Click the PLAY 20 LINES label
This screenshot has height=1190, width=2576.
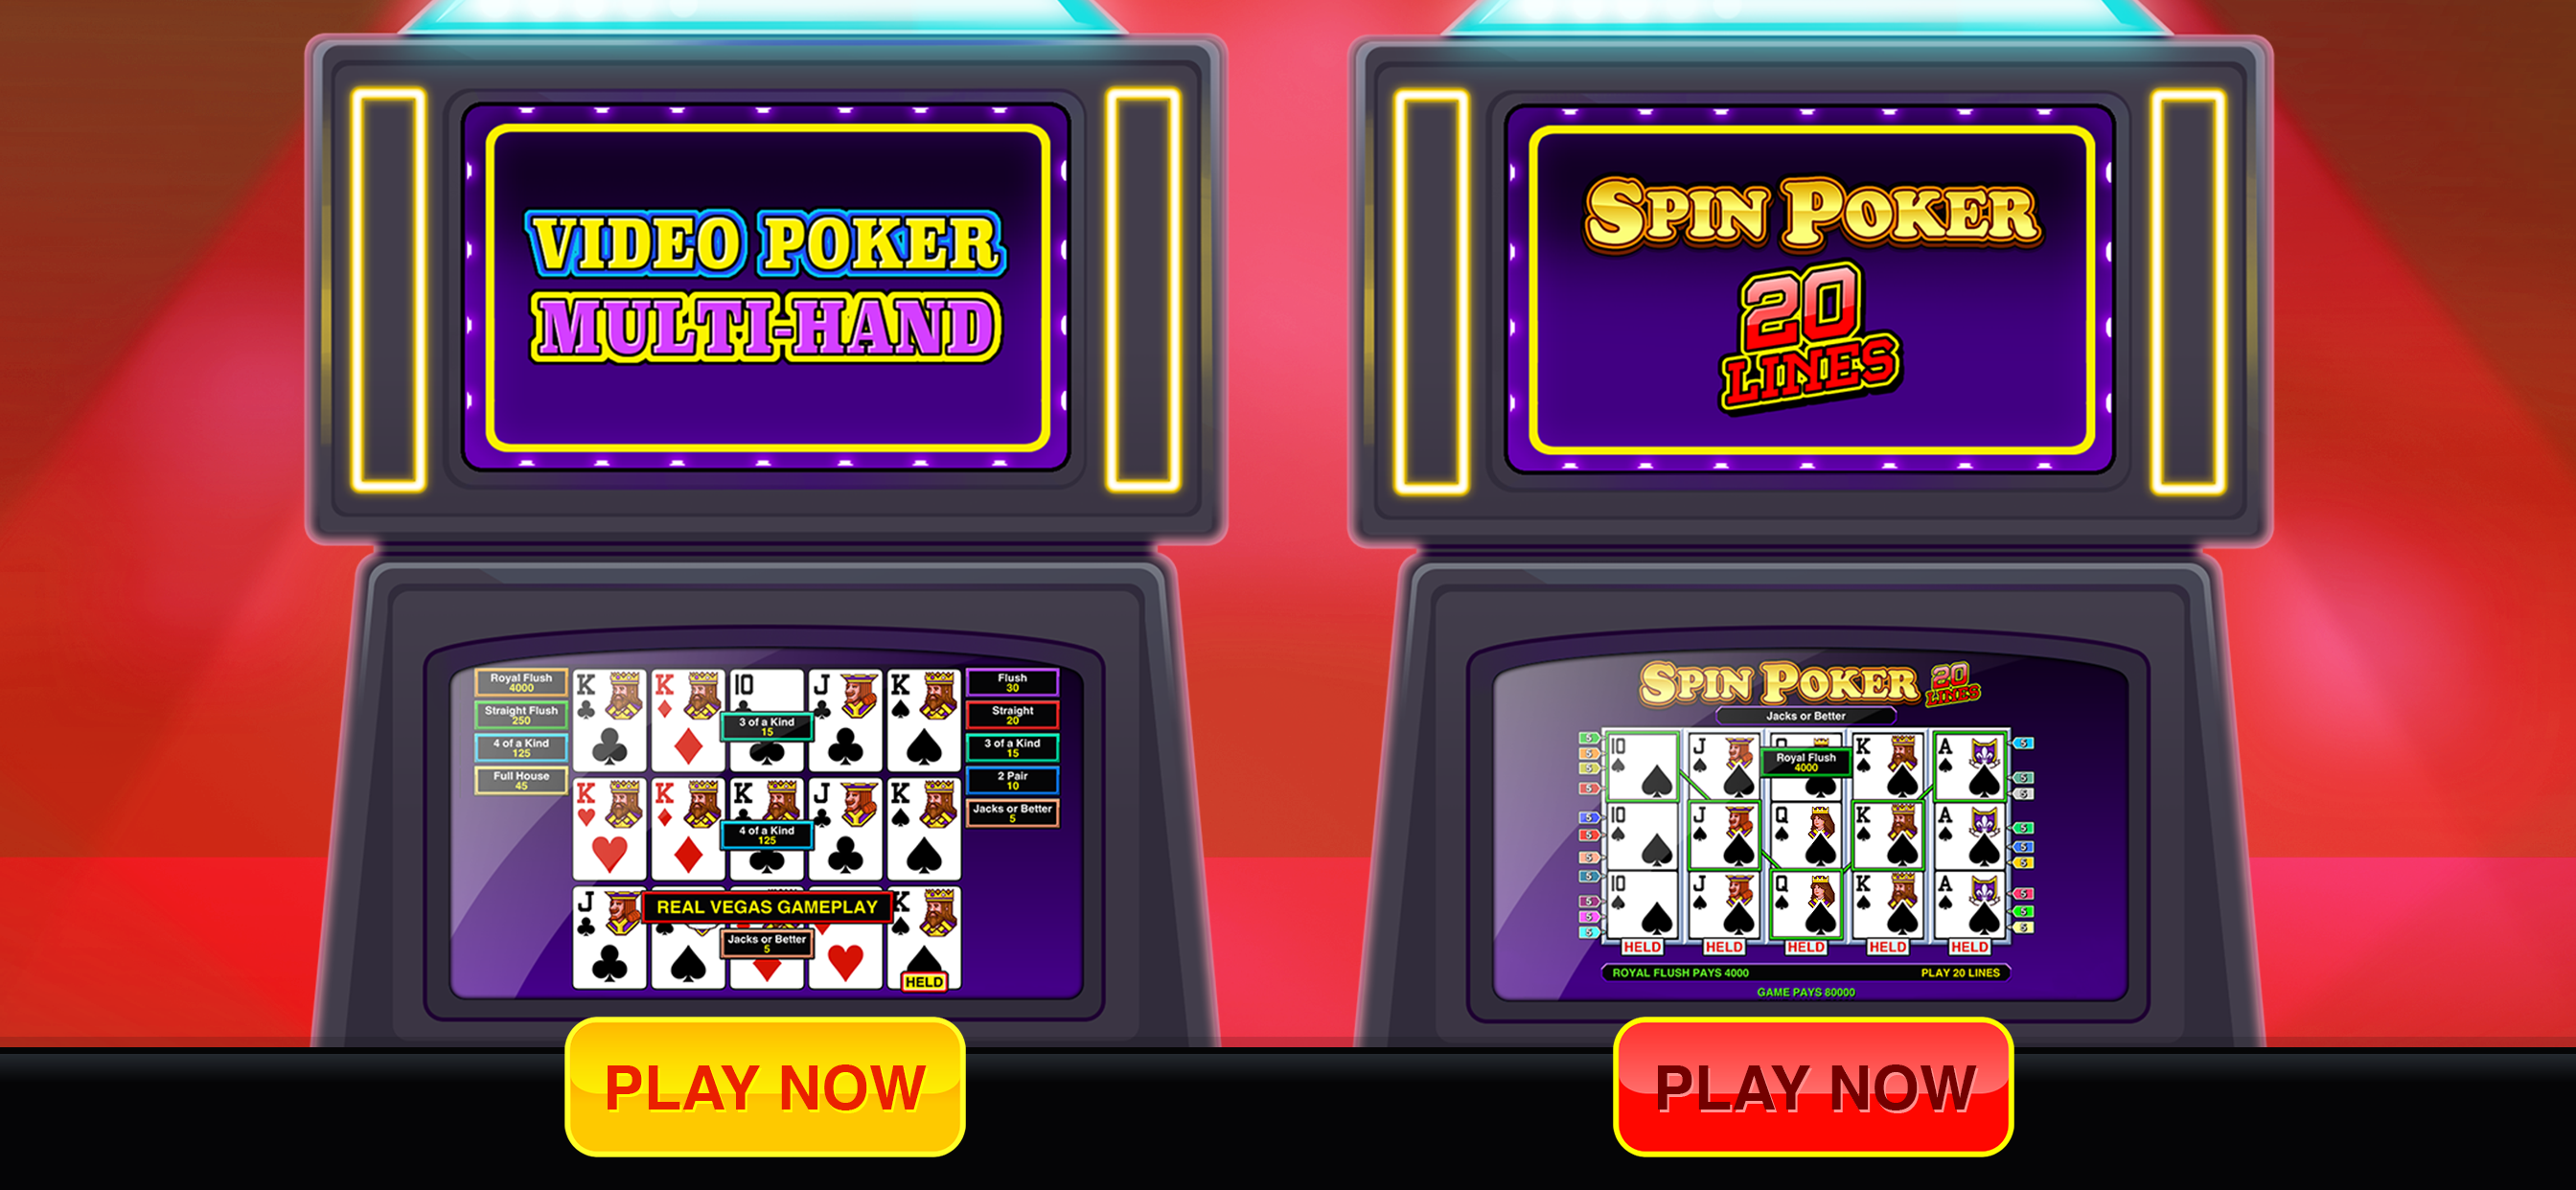(x=1960, y=972)
